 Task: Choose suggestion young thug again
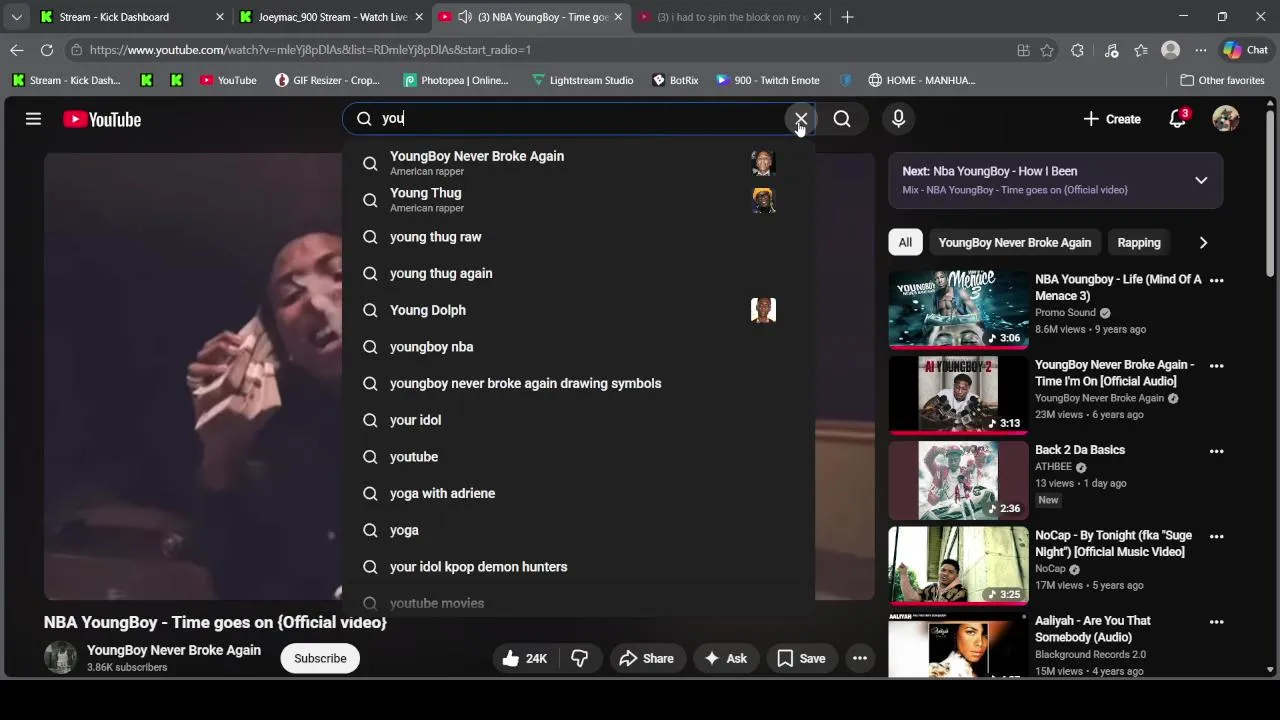click(x=578, y=273)
